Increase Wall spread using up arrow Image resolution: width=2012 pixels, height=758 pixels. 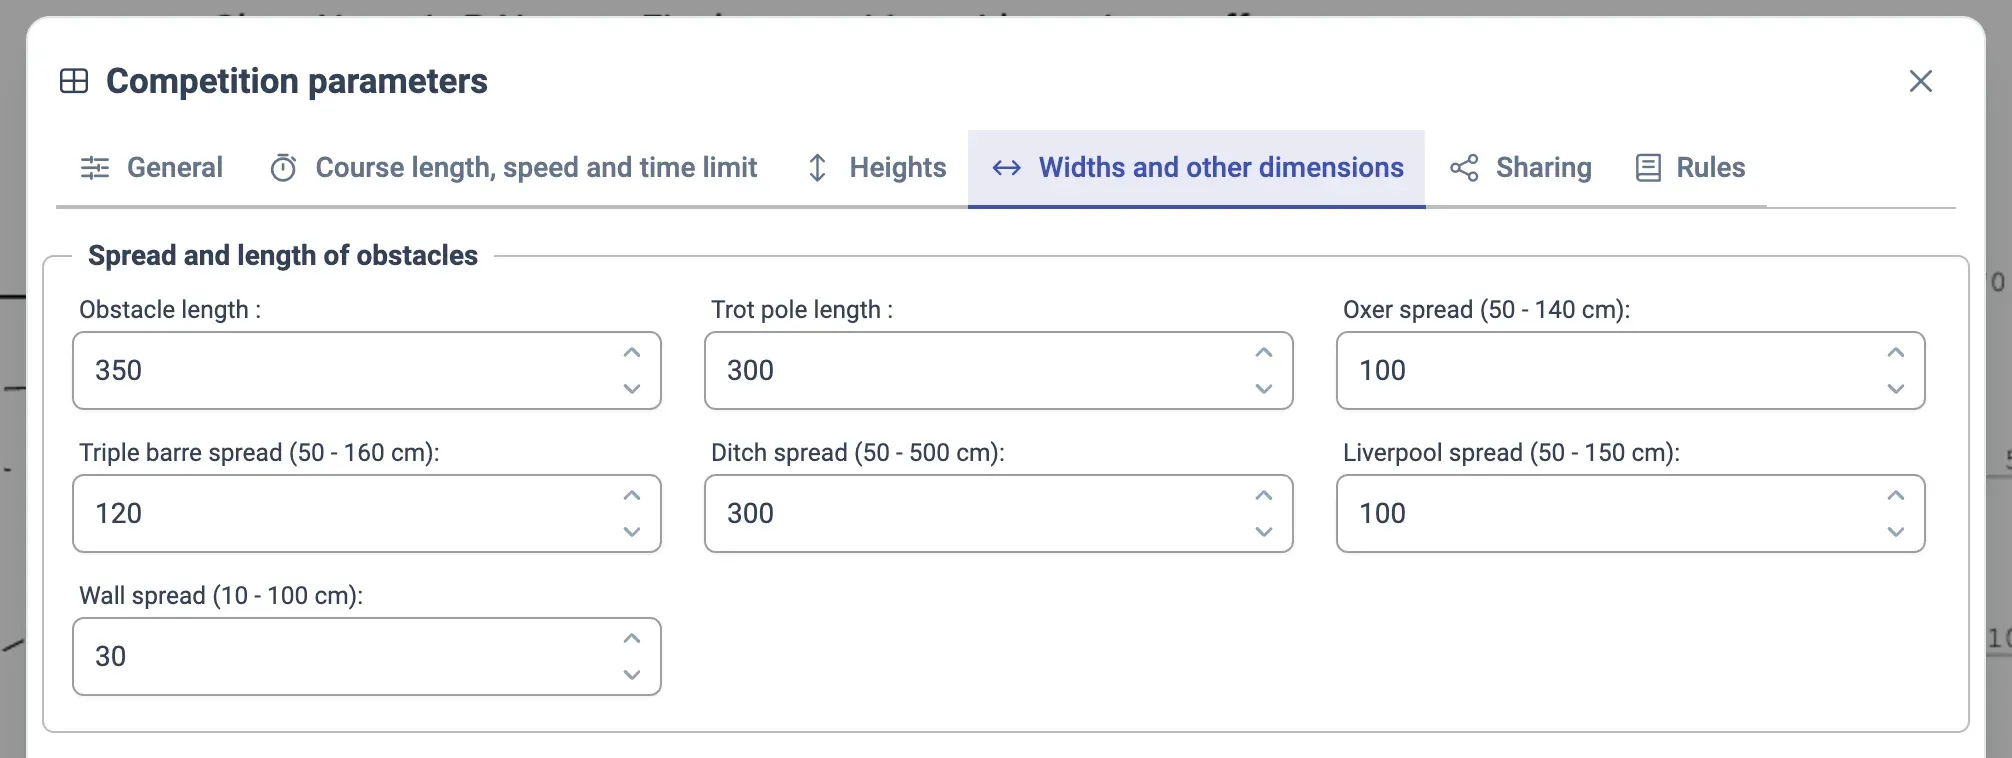coord(632,639)
